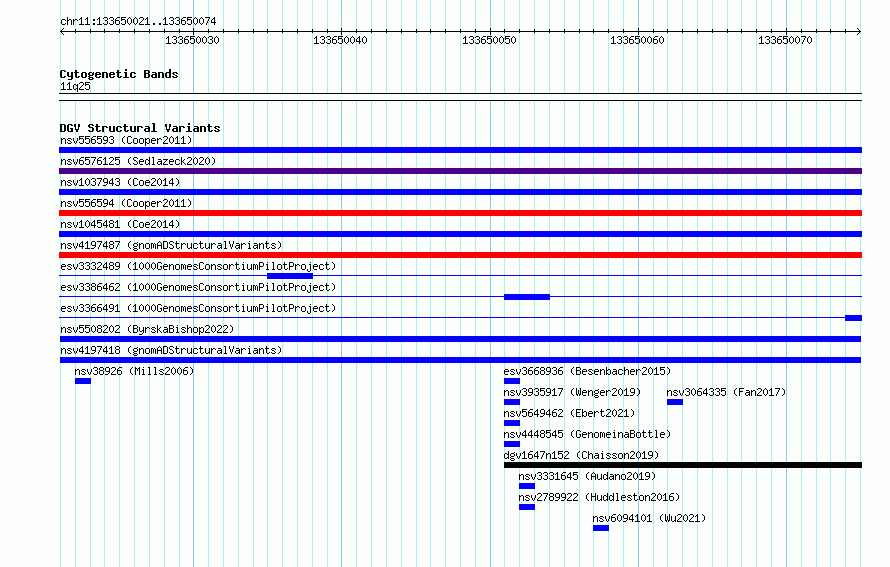Select nsv4448545 (GenomeinaBottle) label
Image resolution: width=890 pixels, height=567 pixels.
(587, 434)
